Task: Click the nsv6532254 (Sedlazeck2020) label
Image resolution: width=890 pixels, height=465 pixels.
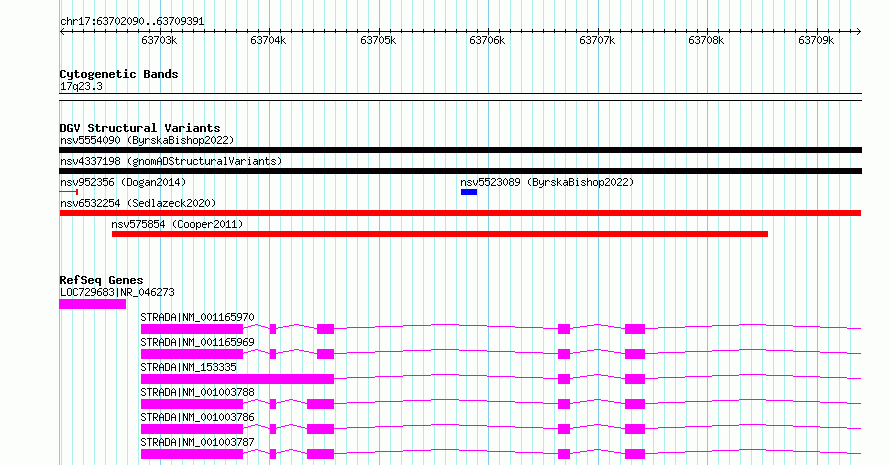Action: point(138,203)
